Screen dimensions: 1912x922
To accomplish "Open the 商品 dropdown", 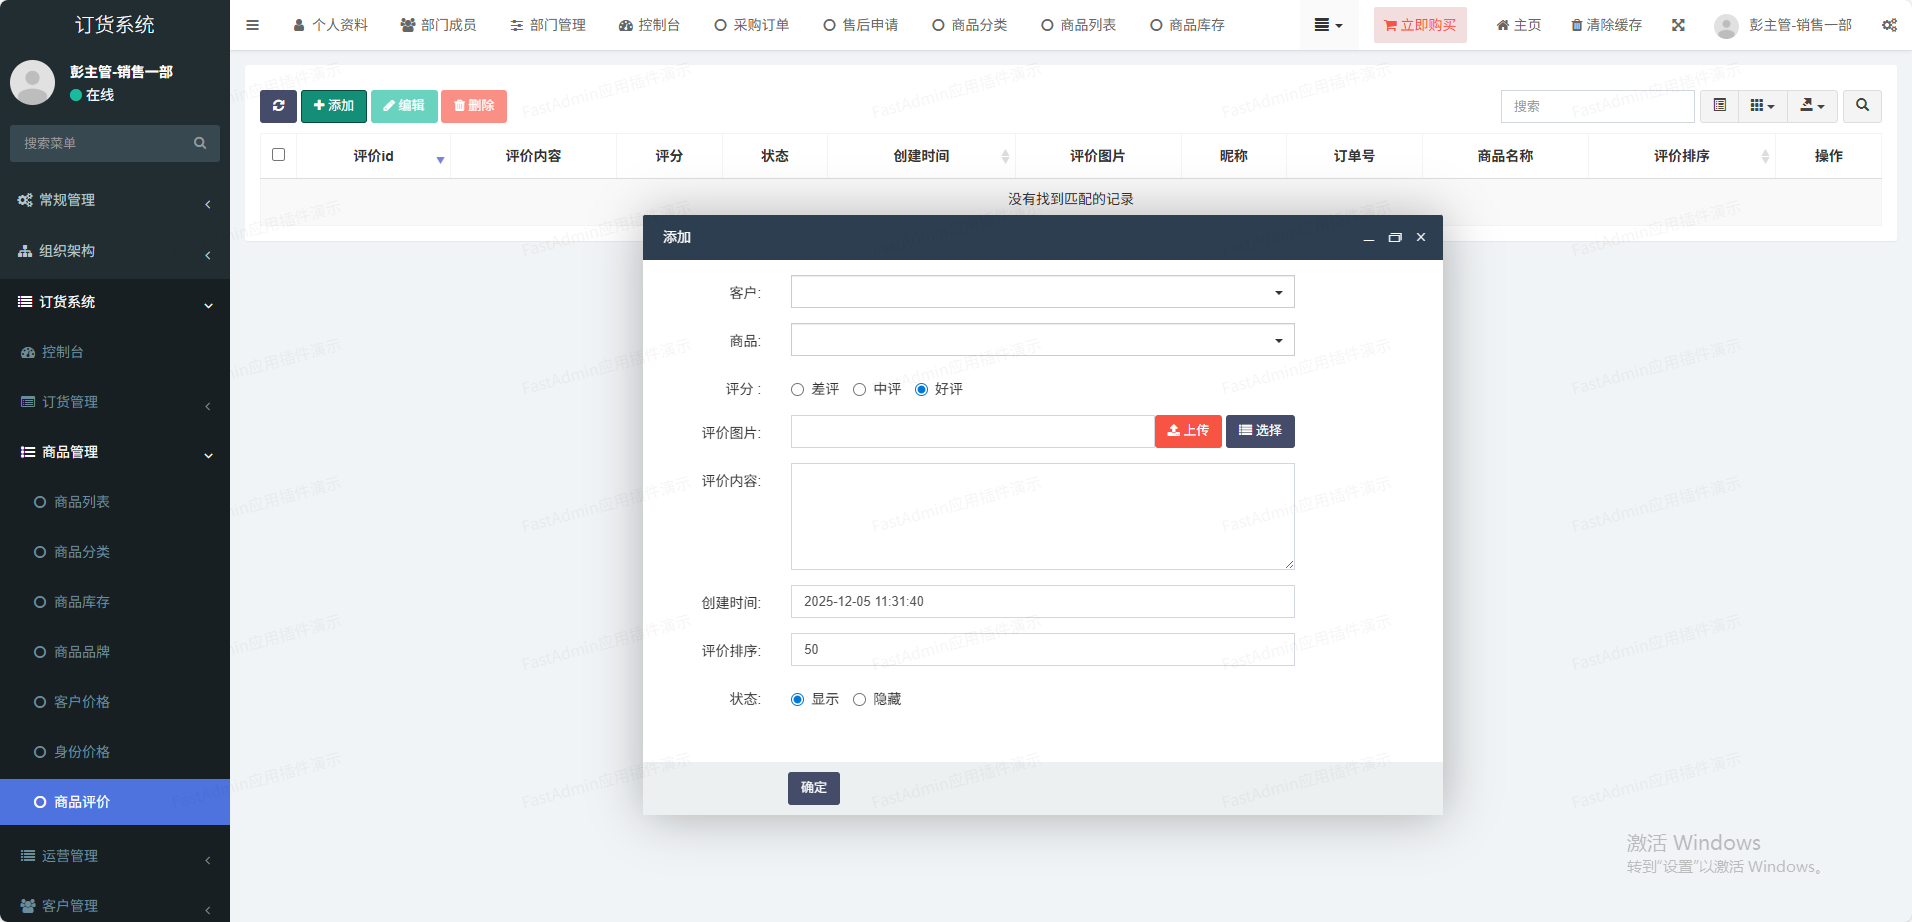I will pyautogui.click(x=1042, y=340).
